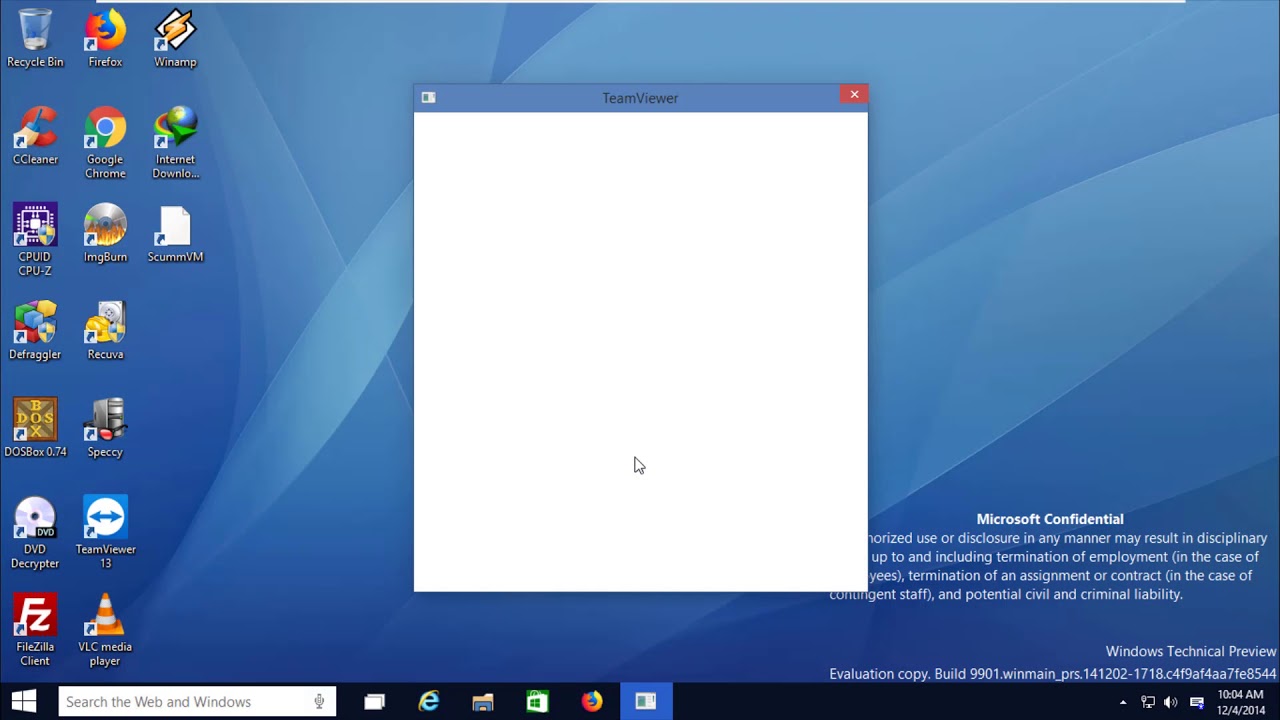Select the DVD Decrypter desktop icon

35,533
